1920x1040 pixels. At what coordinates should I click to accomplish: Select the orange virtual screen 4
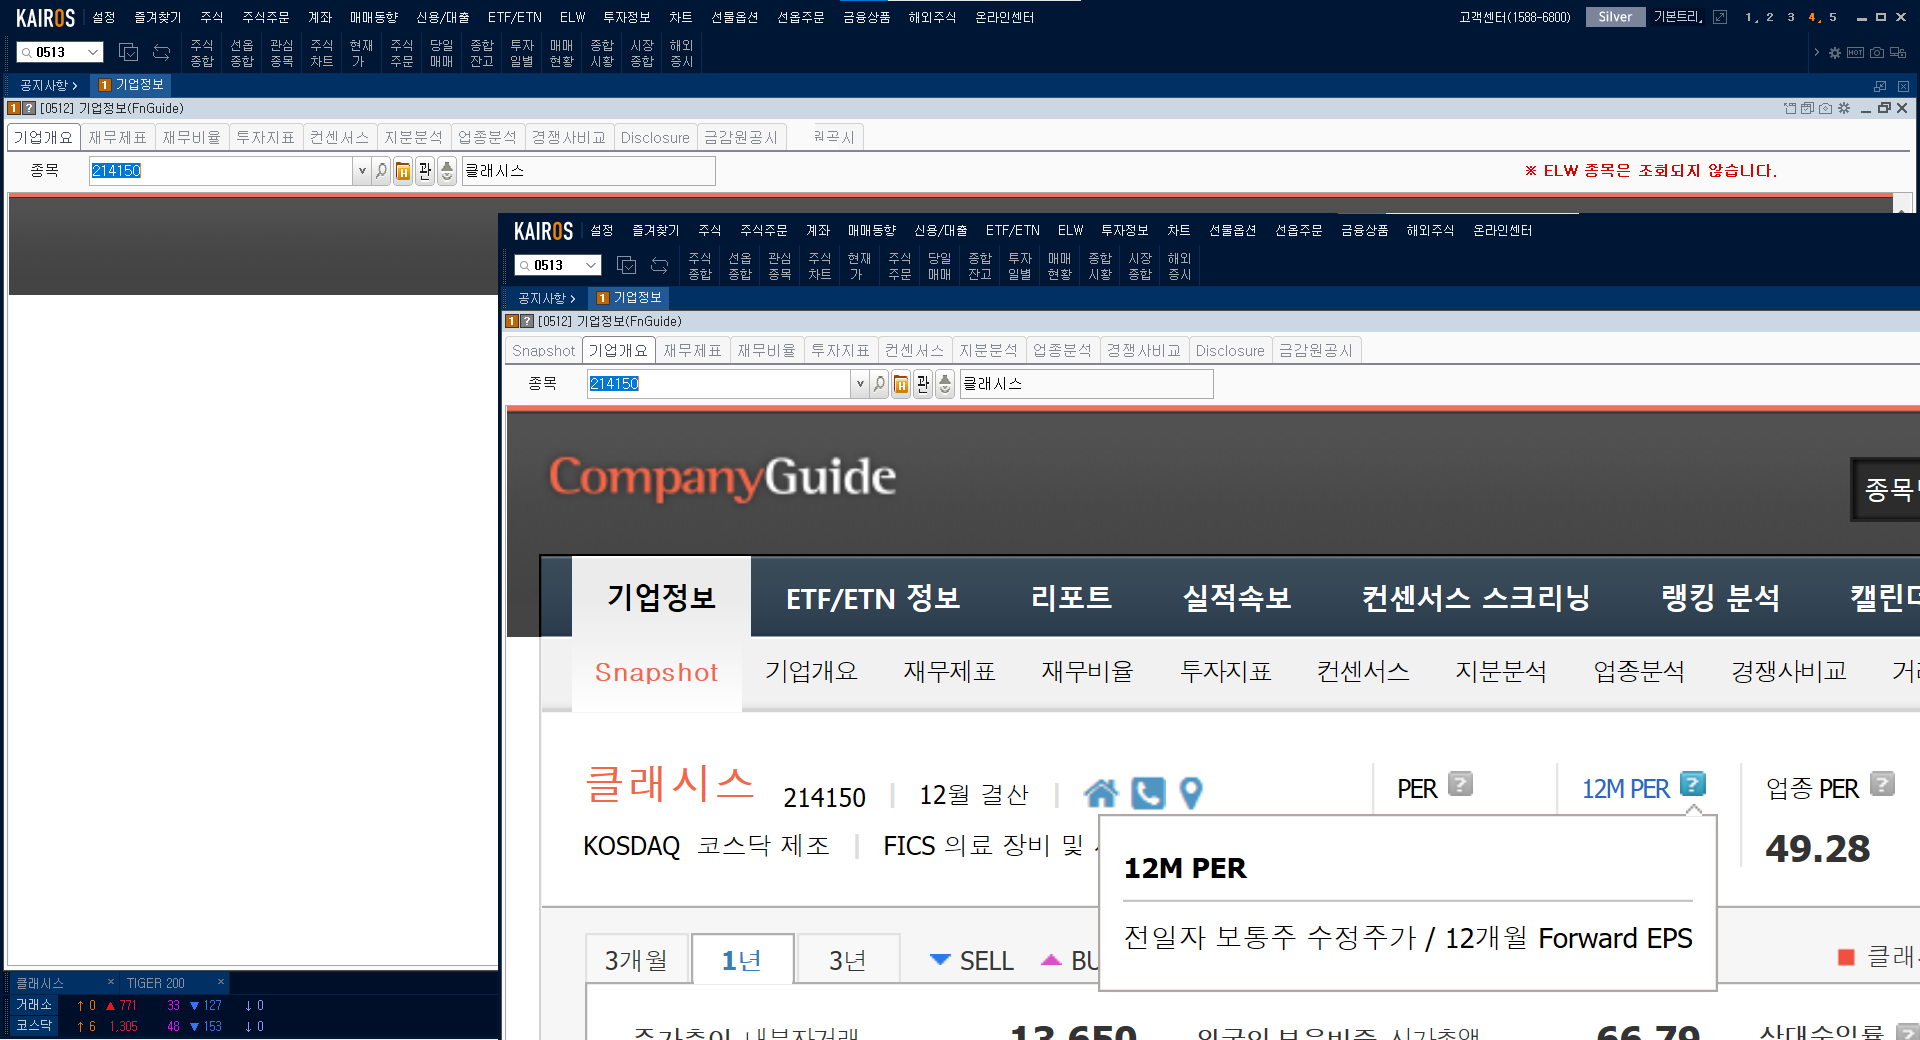click(x=1812, y=17)
